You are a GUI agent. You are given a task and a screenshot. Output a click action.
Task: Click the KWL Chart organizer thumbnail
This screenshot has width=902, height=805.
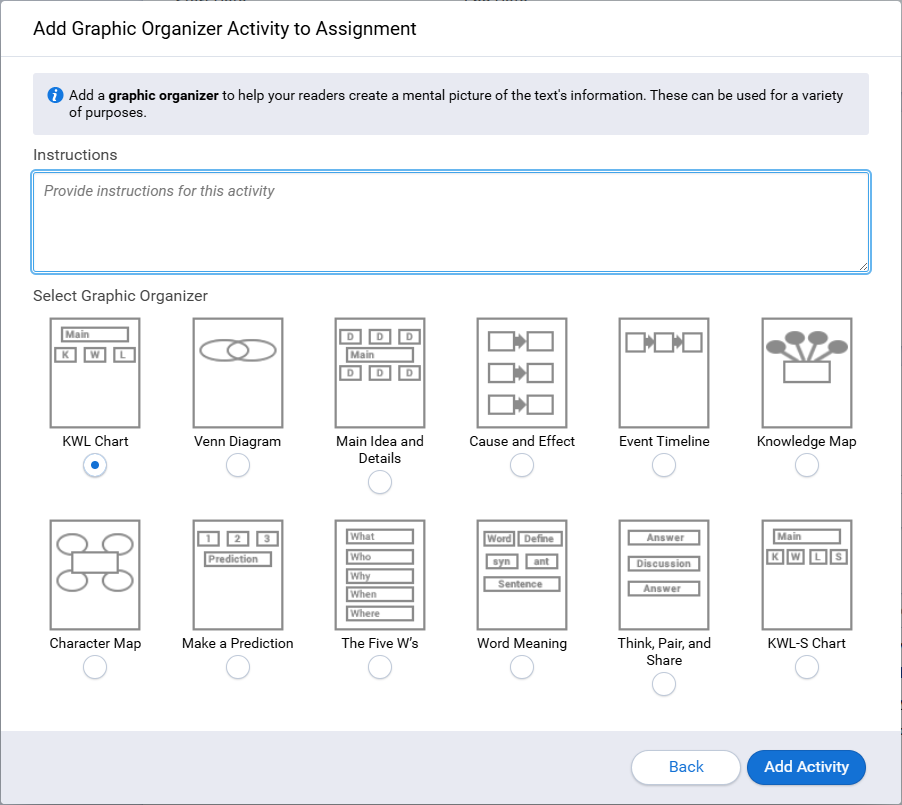(95, 373)
